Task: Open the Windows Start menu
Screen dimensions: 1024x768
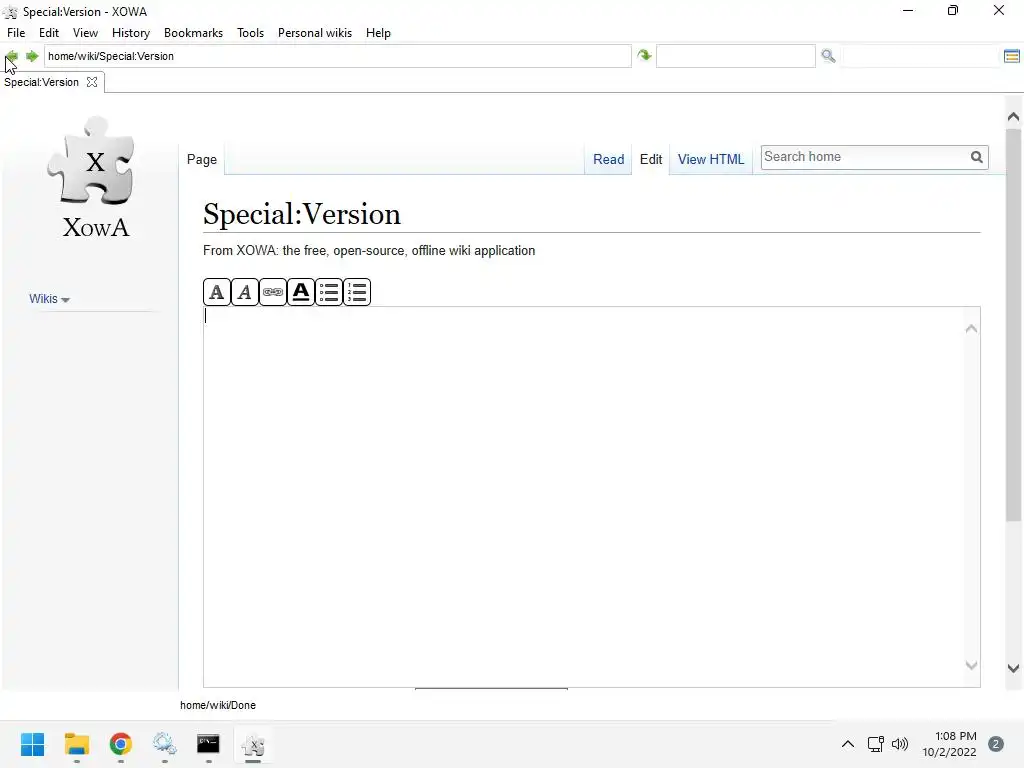Action: pos(33,744)
